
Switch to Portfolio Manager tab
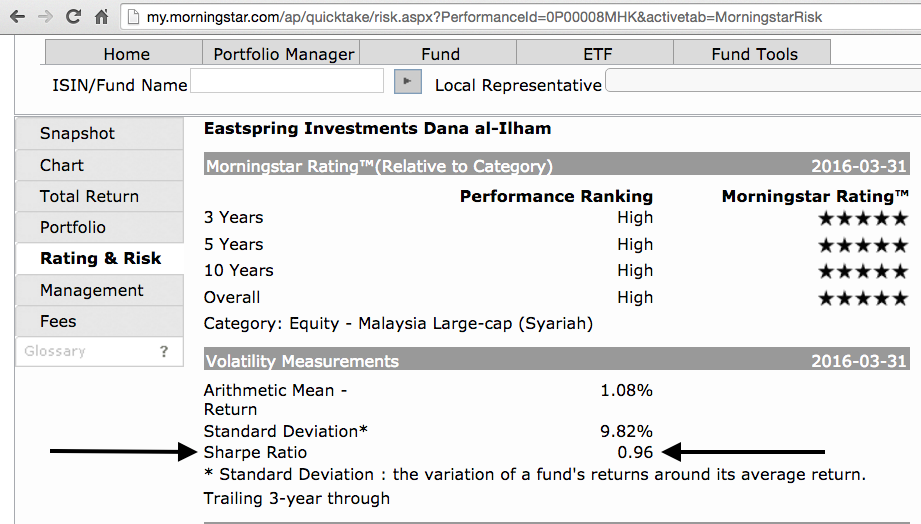[x=284, y=54]
